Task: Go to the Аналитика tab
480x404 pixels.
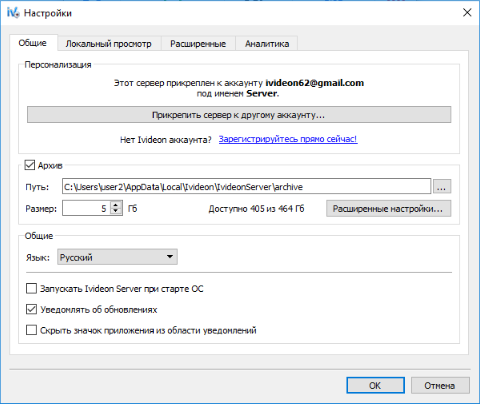Action: [267, 44]
